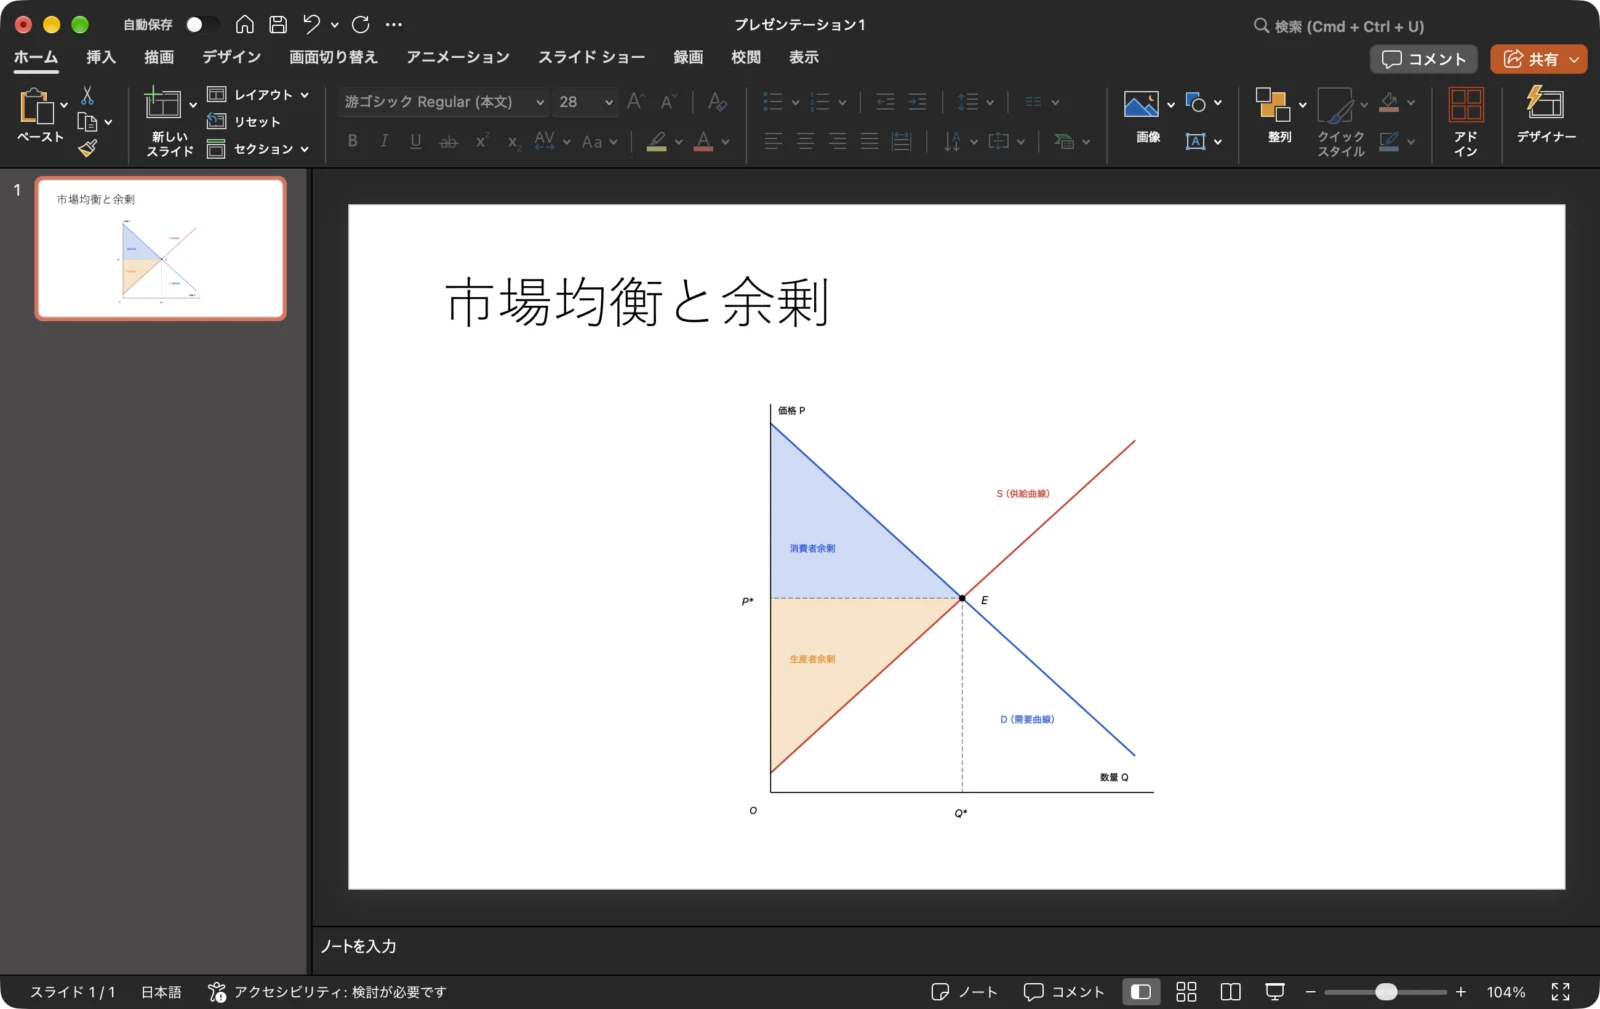Open the Design (デザイン) tab
Screen dimensions: 1600x1009
(231, 57)
